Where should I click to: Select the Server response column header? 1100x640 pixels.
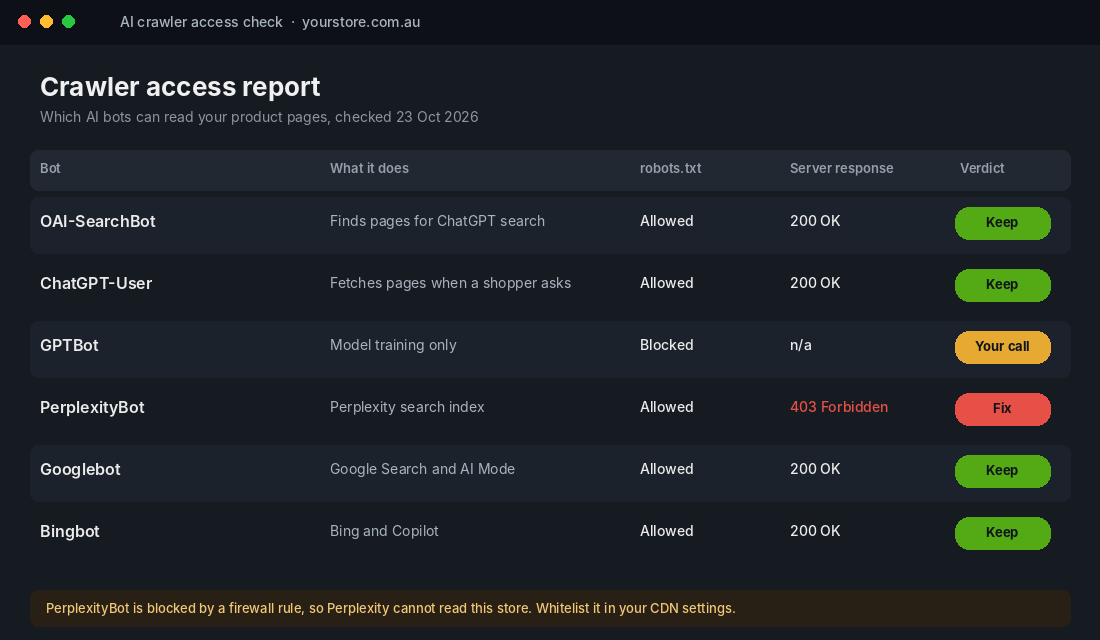[x=841, y=168]
